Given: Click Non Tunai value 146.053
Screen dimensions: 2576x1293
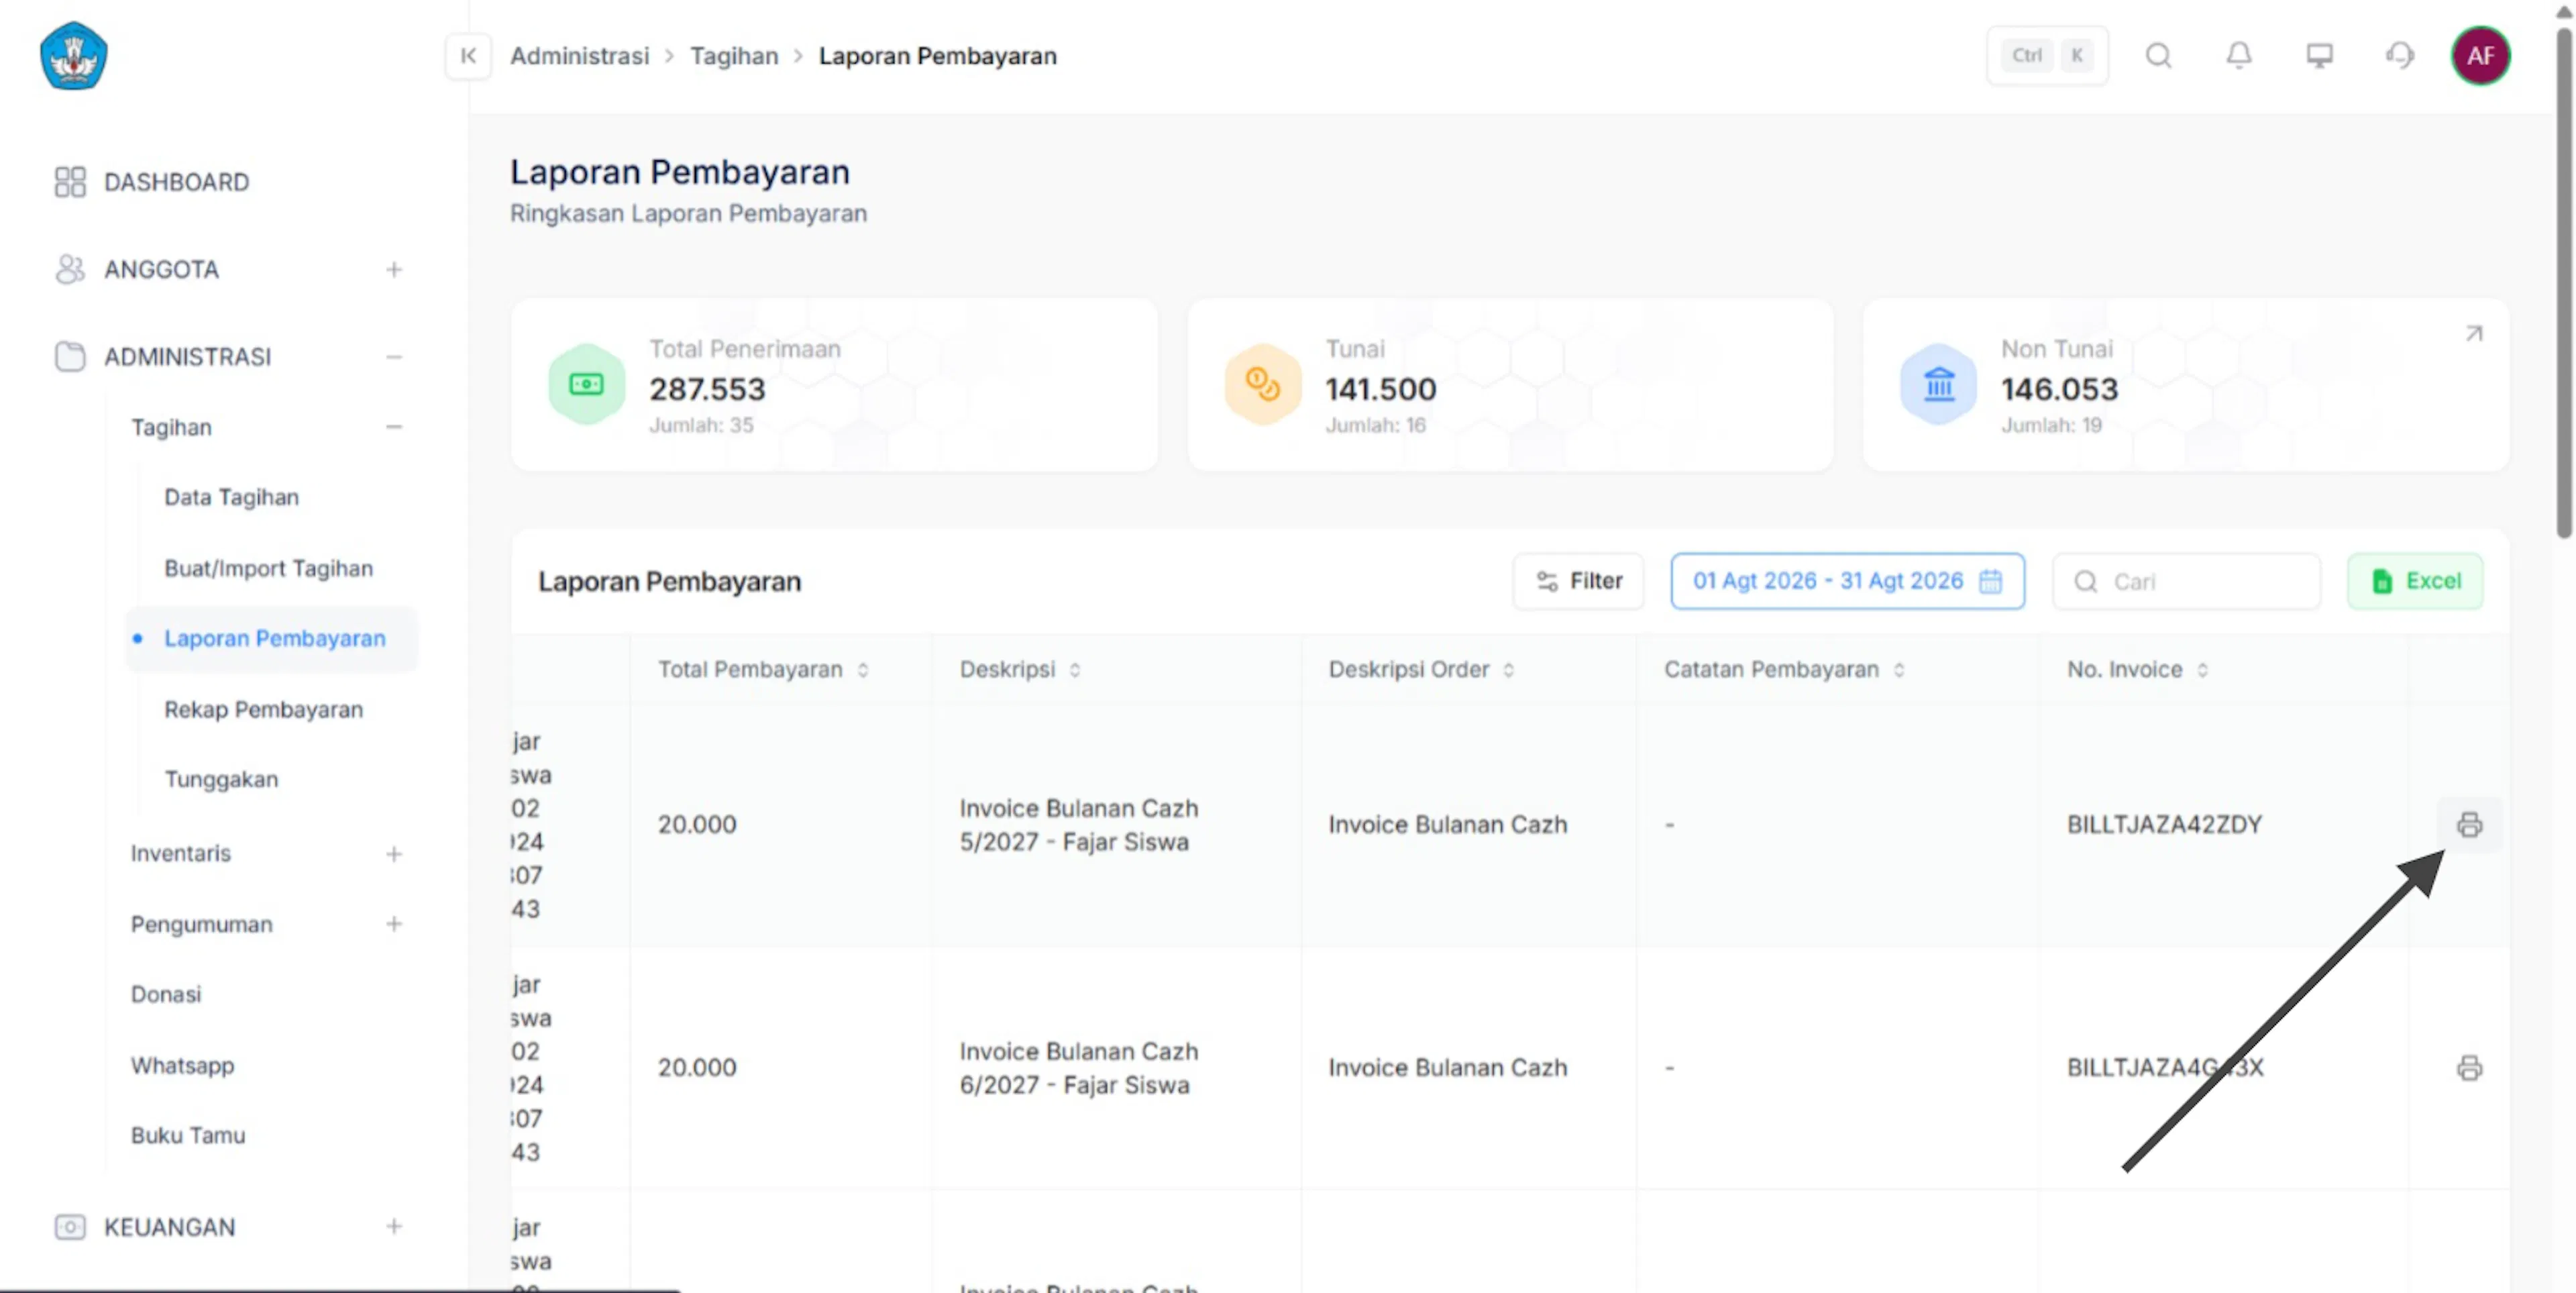Looking at the screenshot, I should (2059, 389).
